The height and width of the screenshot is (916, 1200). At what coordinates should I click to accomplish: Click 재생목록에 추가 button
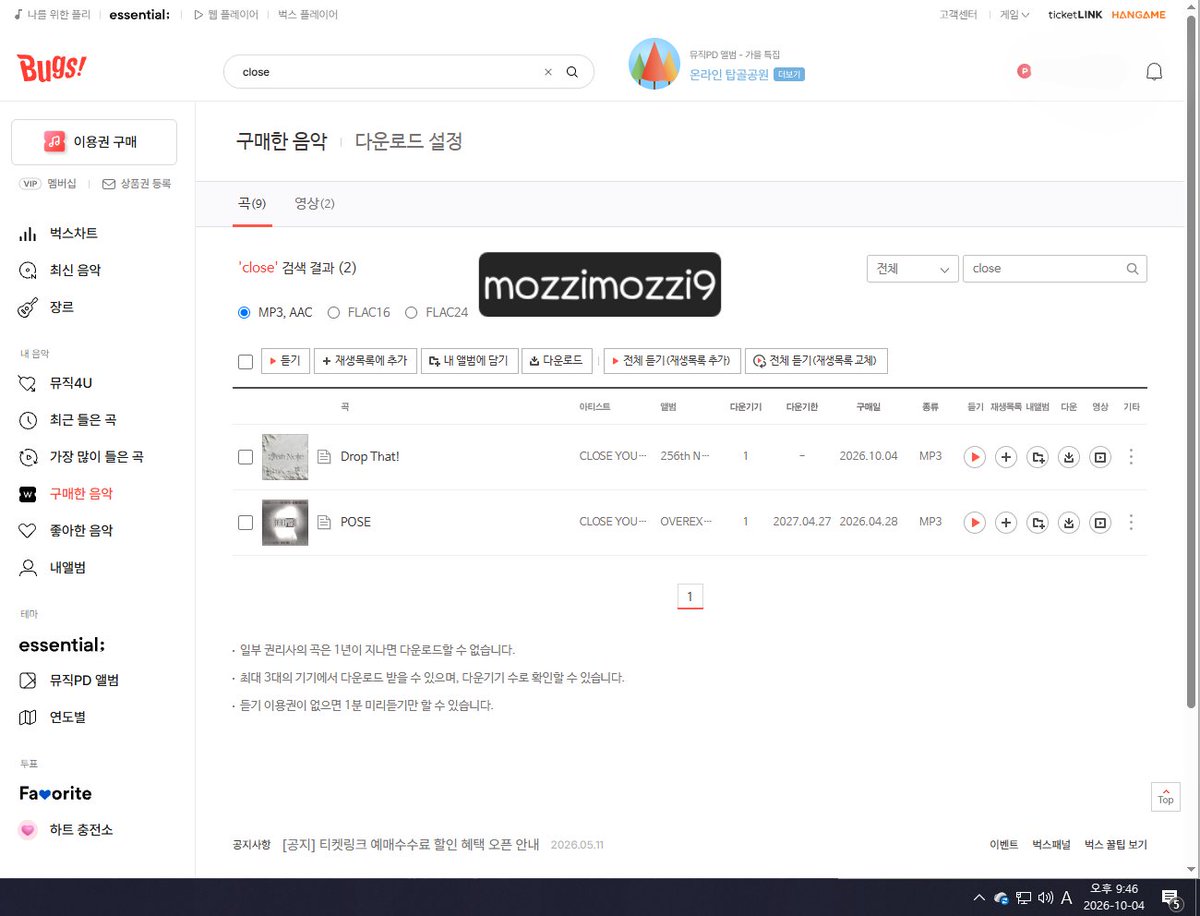coord(365,361)
